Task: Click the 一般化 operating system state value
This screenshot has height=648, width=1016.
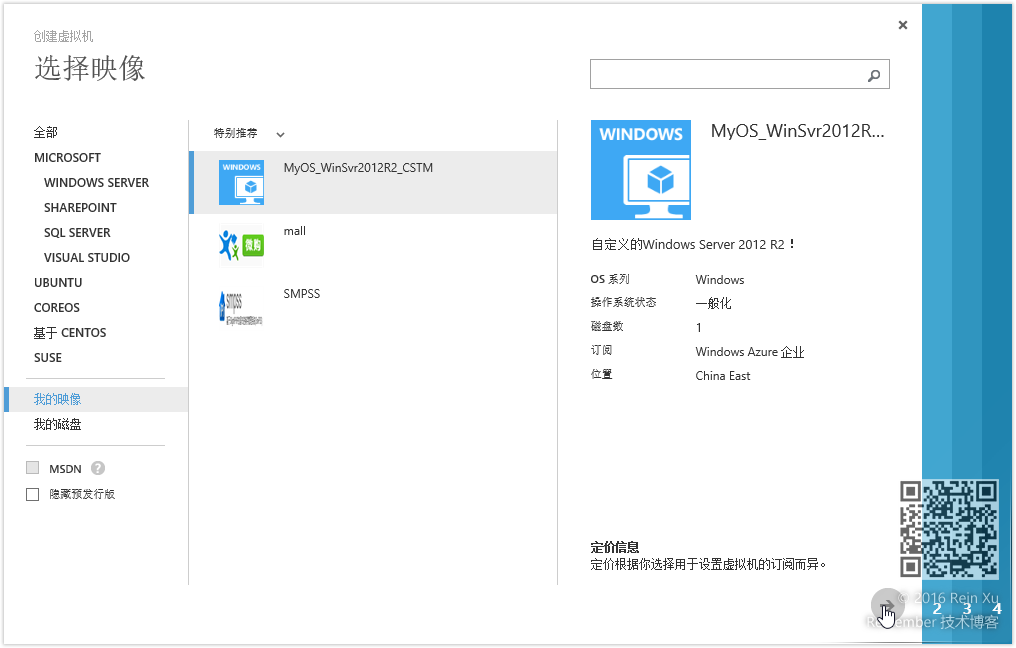Action: [713, 303]
